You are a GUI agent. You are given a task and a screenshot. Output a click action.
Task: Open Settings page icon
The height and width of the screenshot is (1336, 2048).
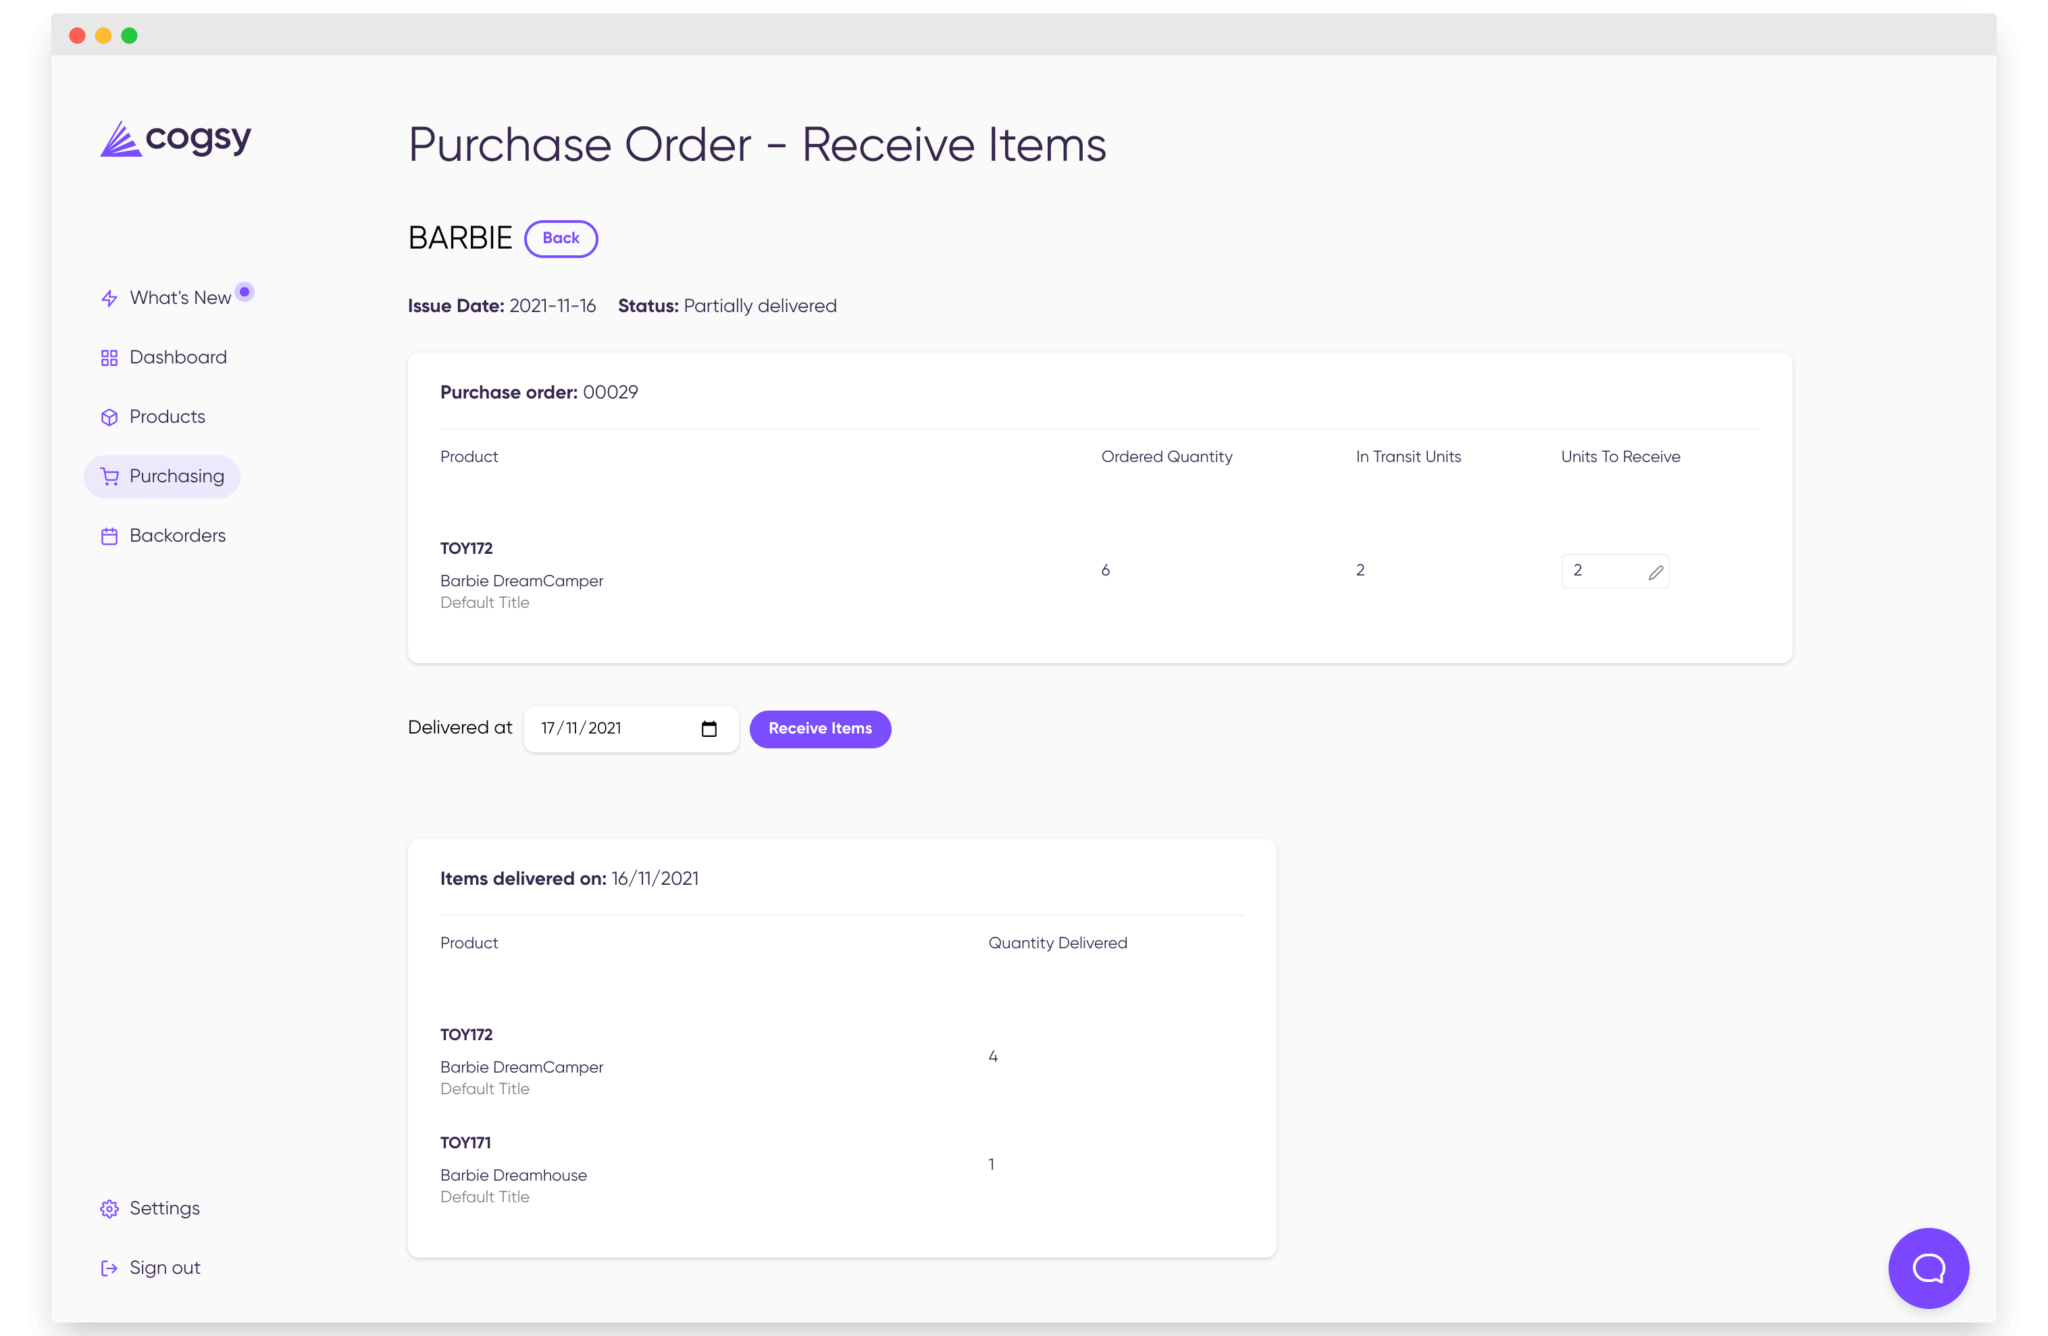pos(107,1208)
